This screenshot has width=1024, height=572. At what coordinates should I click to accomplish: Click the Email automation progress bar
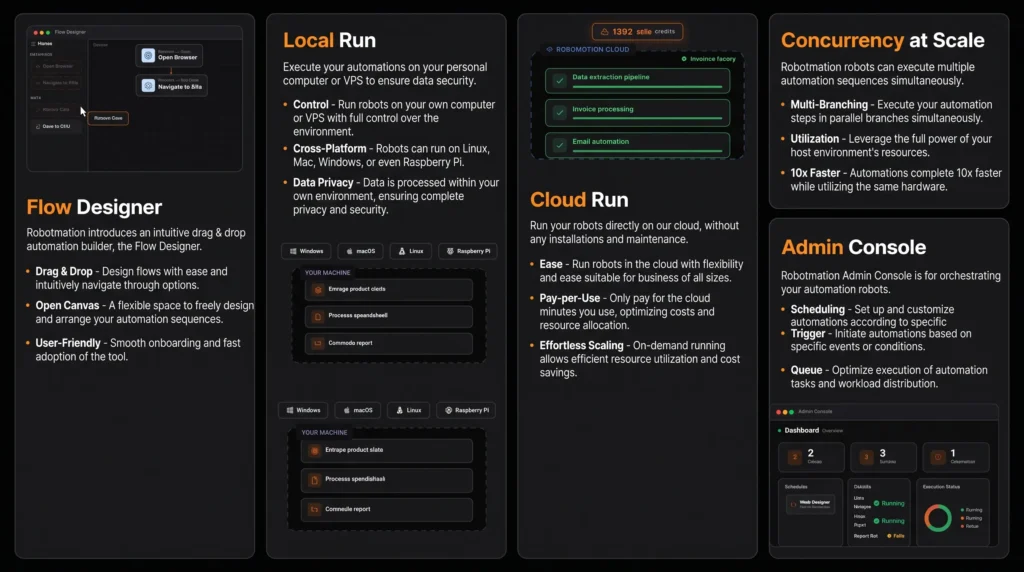pyautogui.click(x=647, y=151)
